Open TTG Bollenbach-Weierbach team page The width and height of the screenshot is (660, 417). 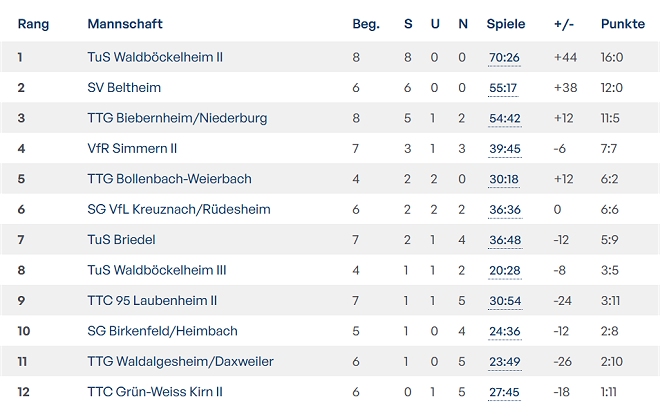click(x=169, y=179)
